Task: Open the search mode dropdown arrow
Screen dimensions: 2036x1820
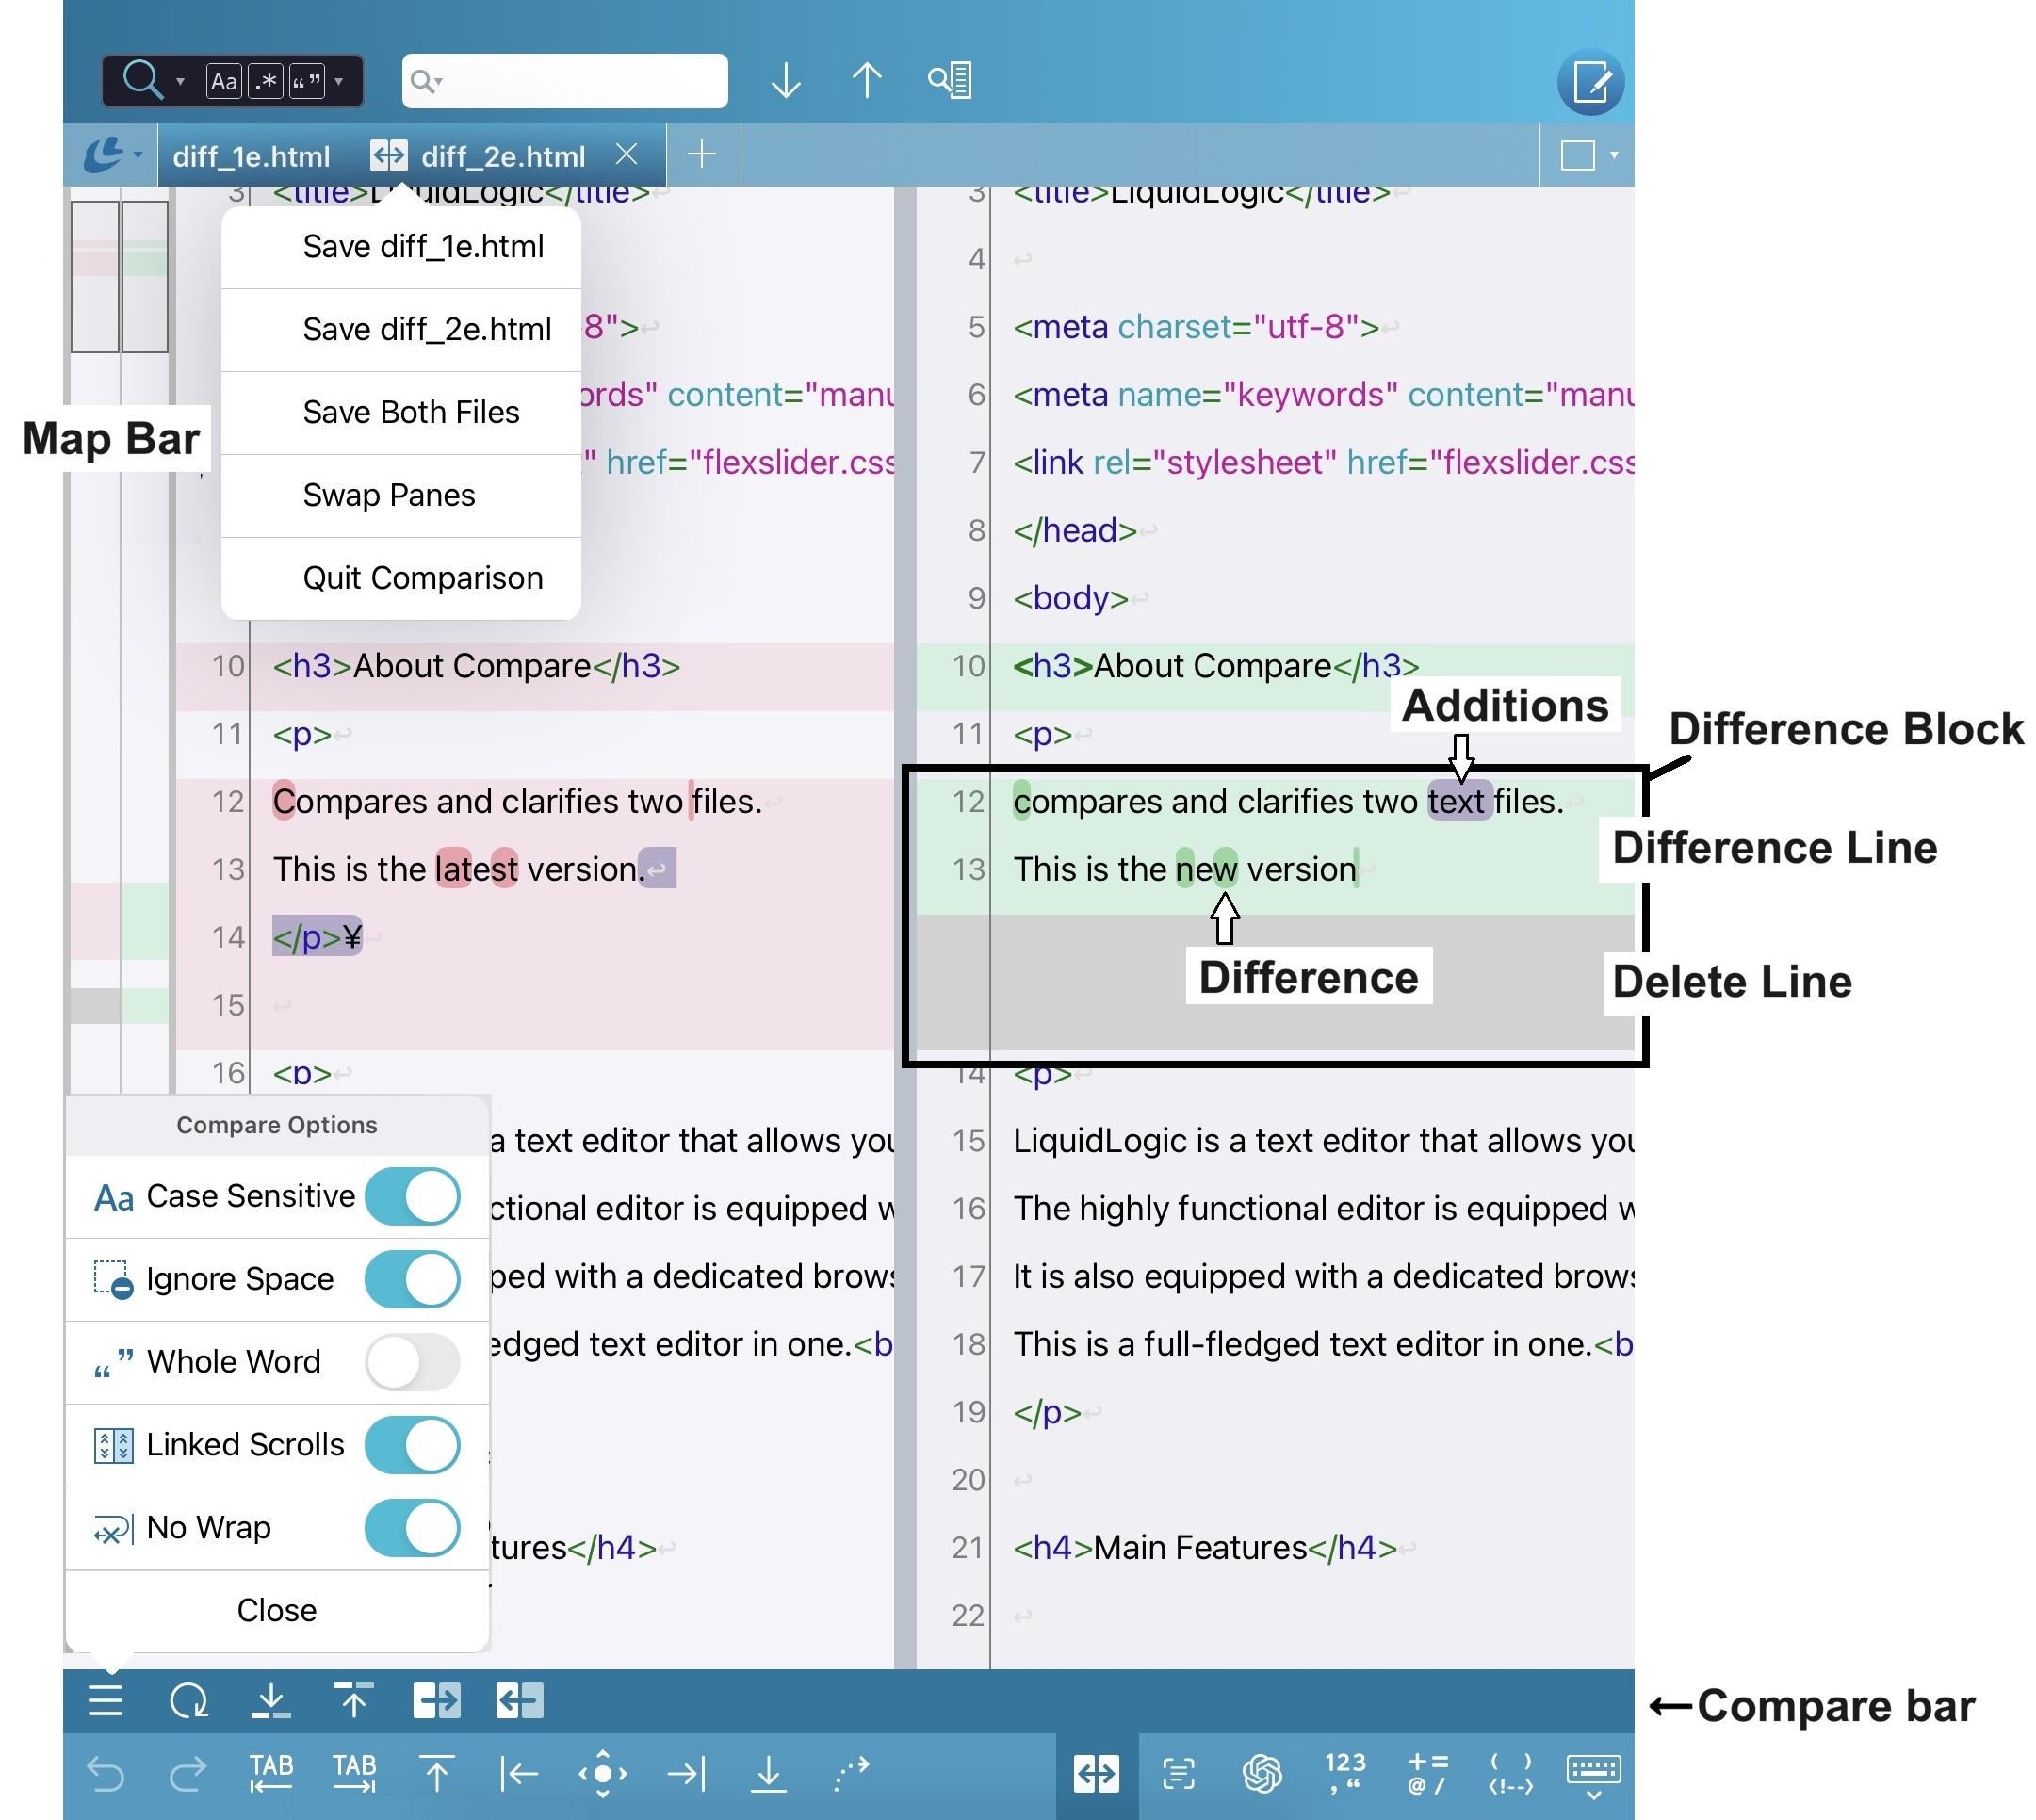Action: tap(181, 80)
